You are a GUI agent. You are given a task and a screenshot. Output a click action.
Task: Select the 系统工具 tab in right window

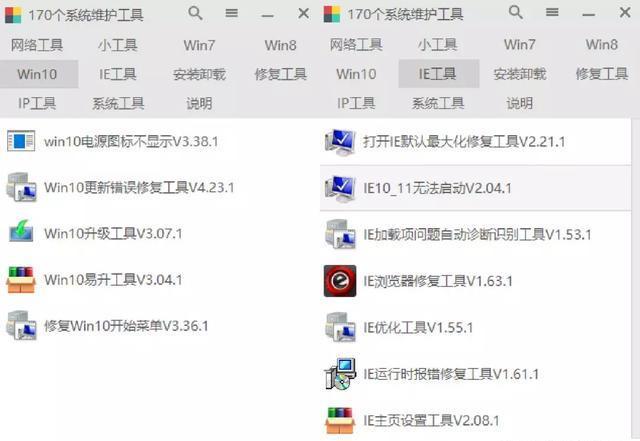[438, 103]
